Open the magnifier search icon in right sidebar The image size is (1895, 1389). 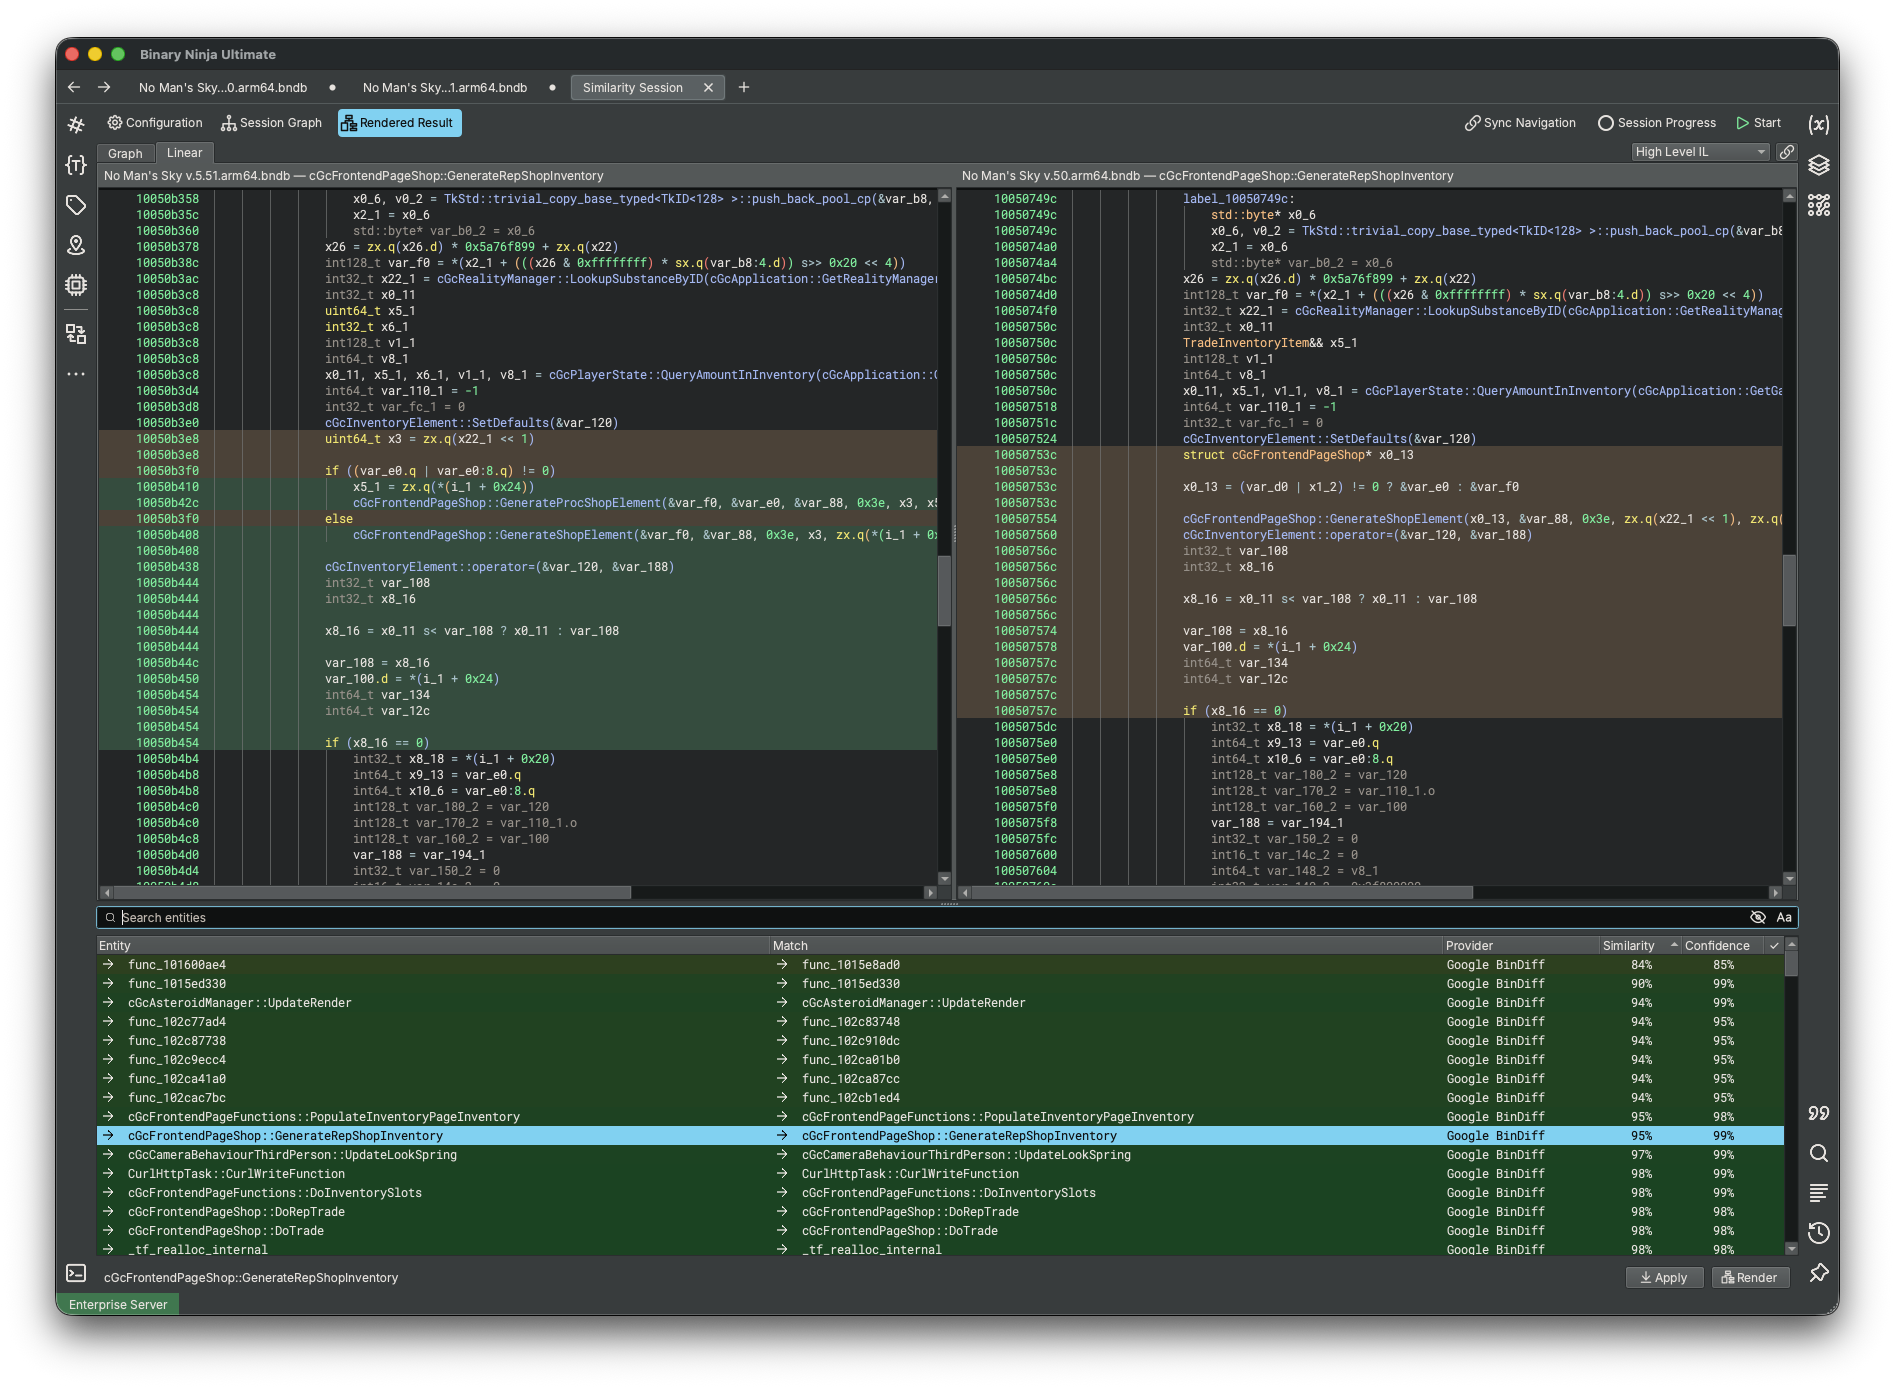pyautogui.click(x=1819, y=1153)
